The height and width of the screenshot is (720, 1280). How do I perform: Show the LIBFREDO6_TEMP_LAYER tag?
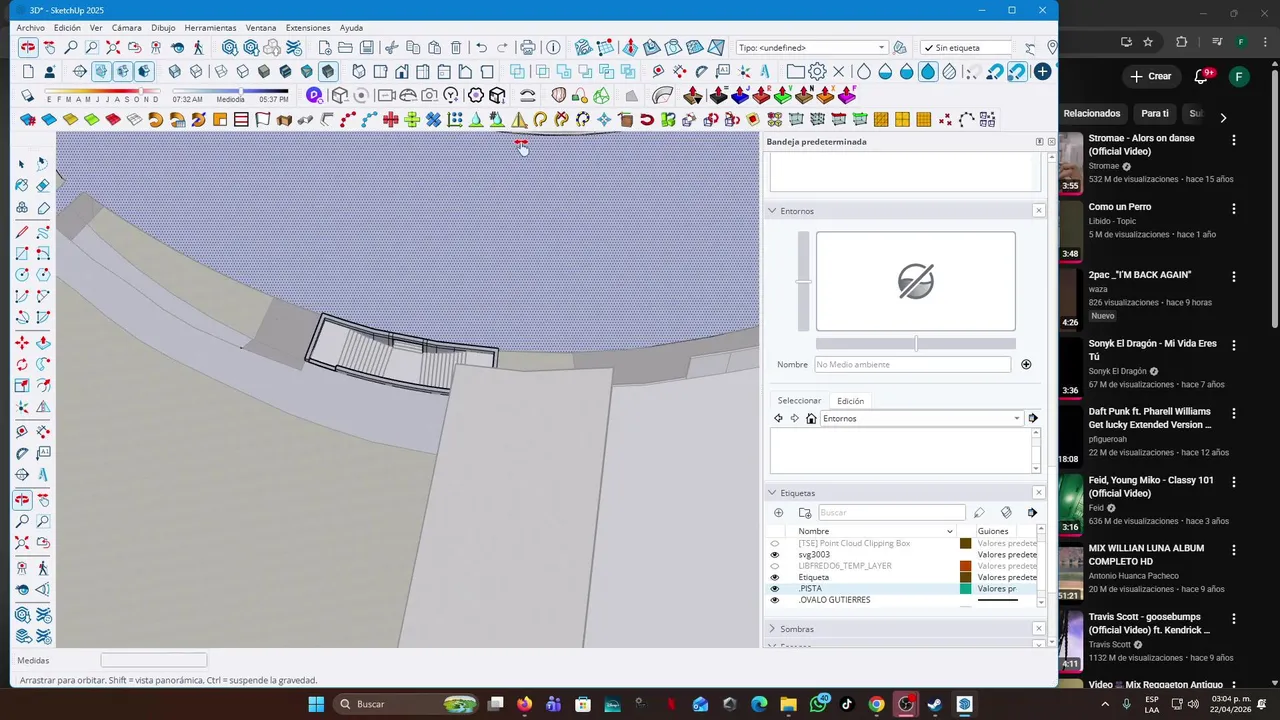[x=774, y=566]
